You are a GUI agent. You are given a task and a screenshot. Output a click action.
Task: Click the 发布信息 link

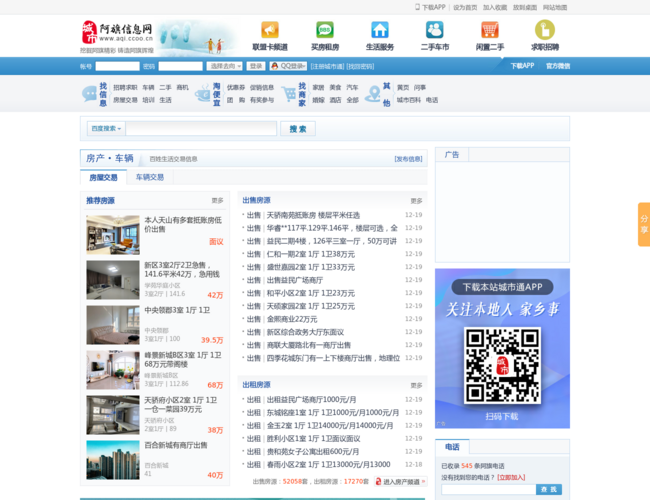(x=408, y=159)
